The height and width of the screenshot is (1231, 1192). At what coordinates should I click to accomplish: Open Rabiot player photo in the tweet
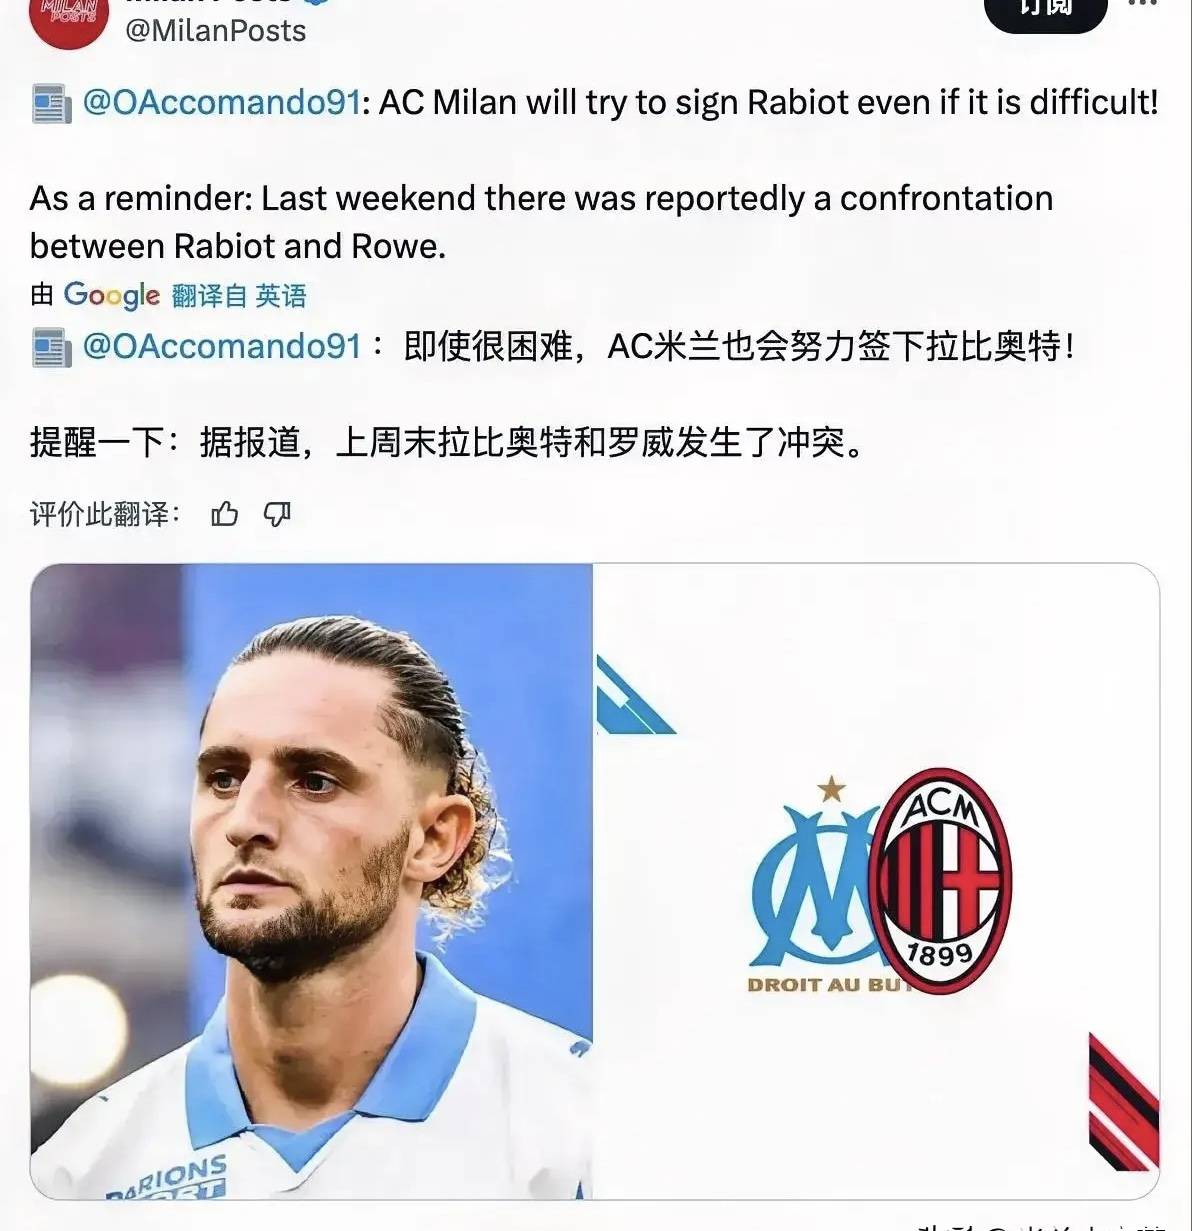[x=311, y=881]
